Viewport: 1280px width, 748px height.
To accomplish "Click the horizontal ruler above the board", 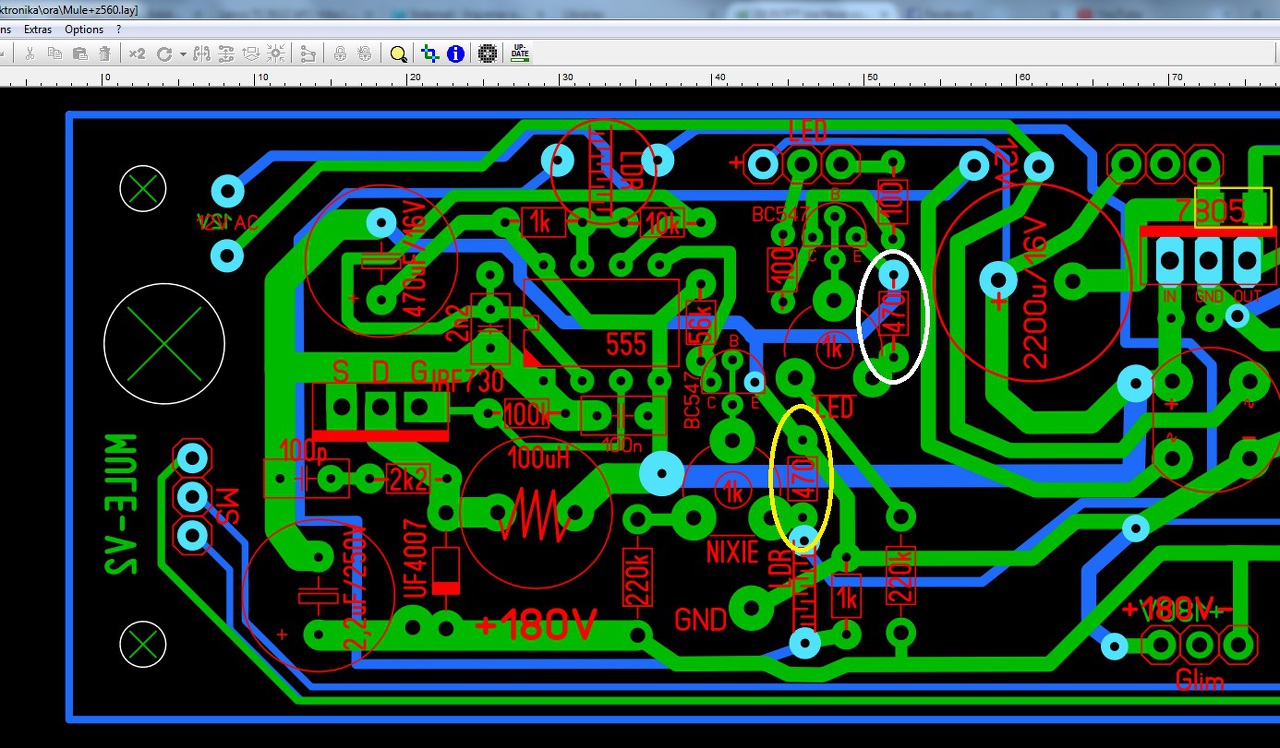I will (640, 78).
